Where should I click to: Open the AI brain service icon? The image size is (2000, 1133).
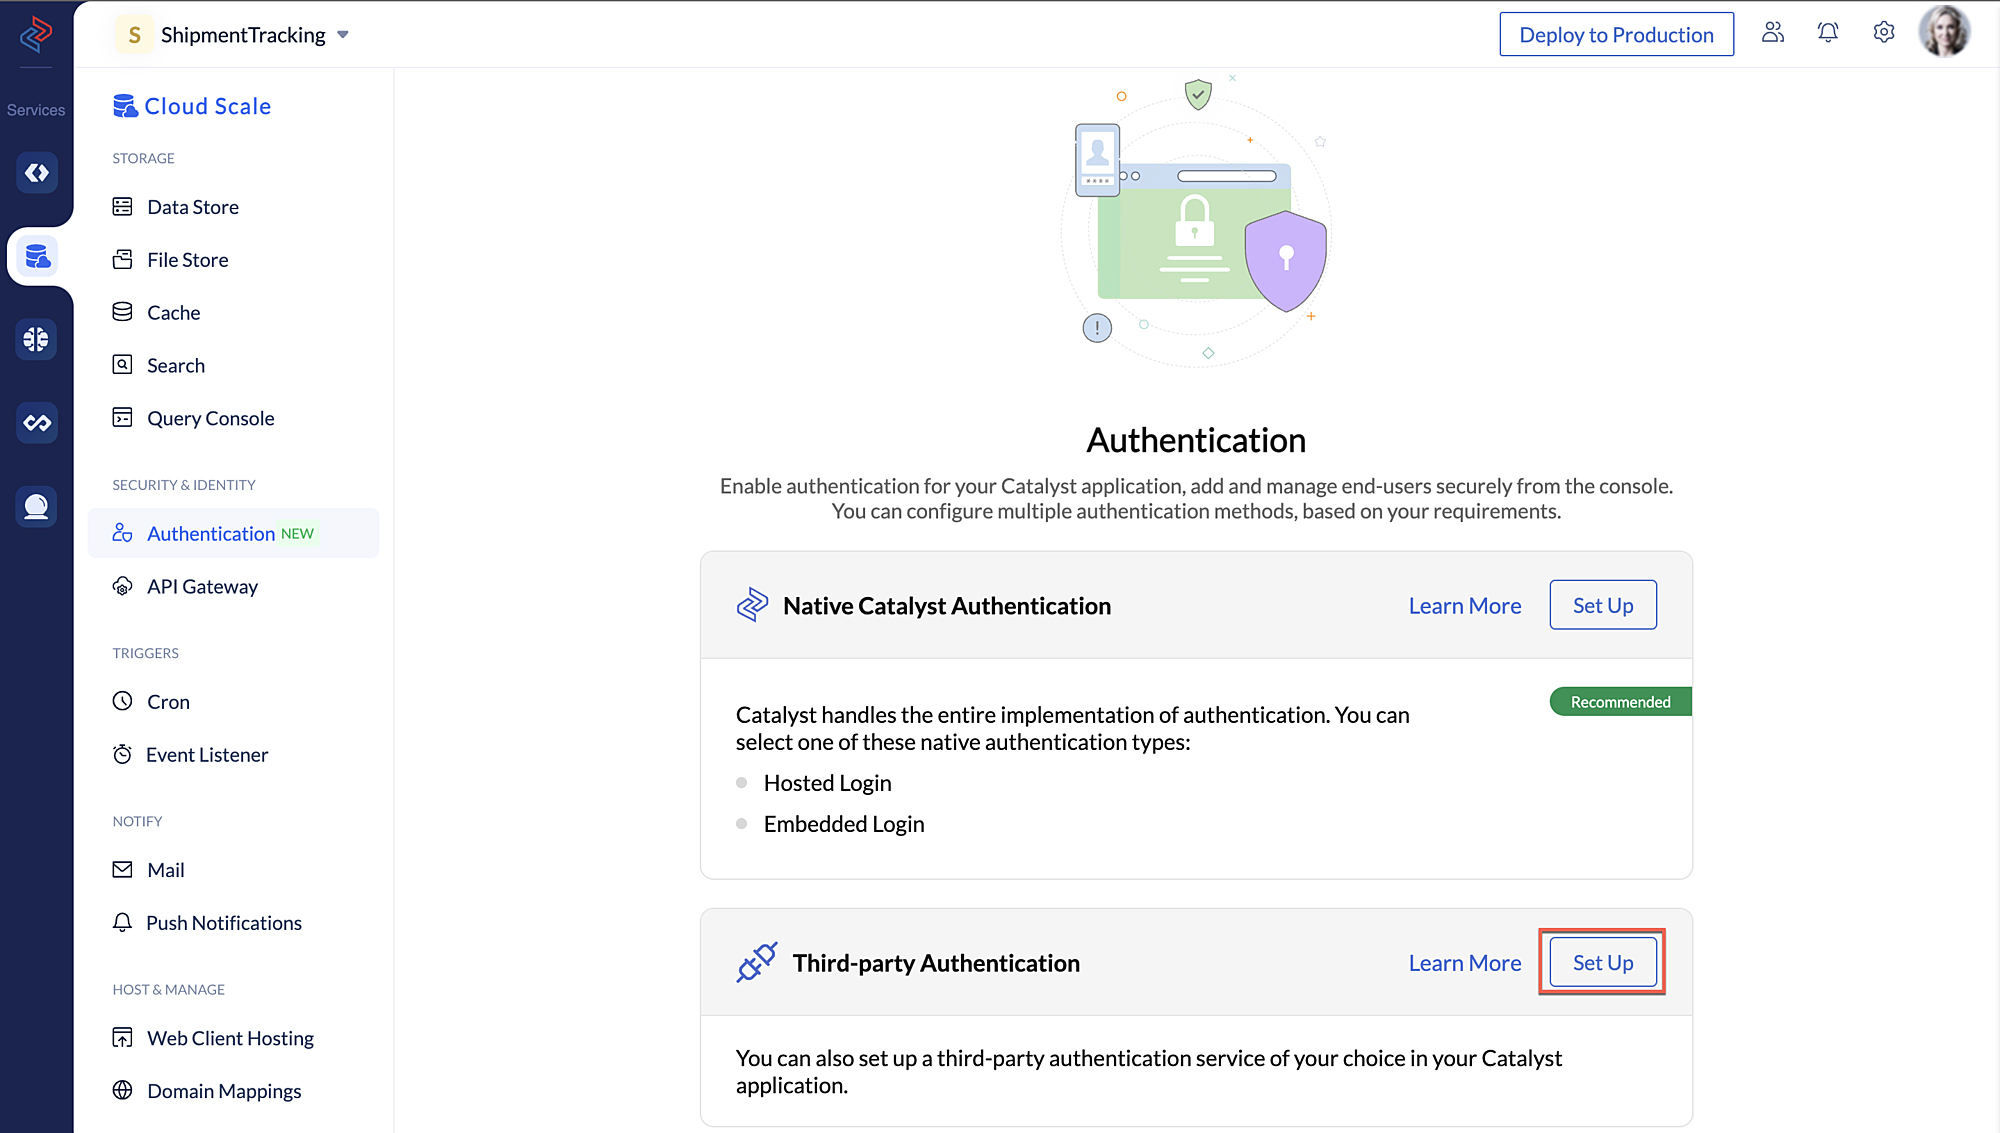click(36, 339)
